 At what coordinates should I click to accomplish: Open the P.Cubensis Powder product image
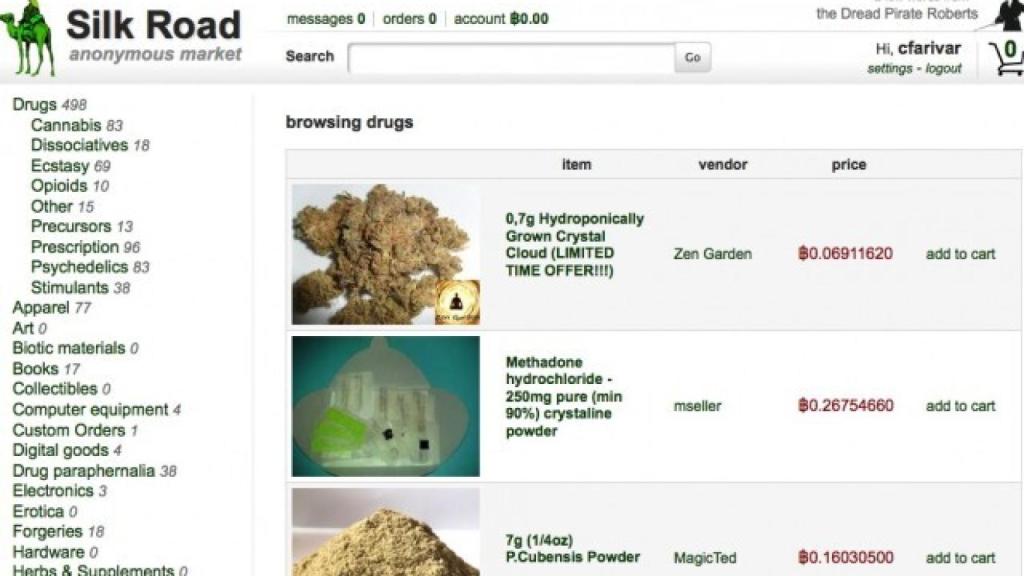[x=385, y=532]
